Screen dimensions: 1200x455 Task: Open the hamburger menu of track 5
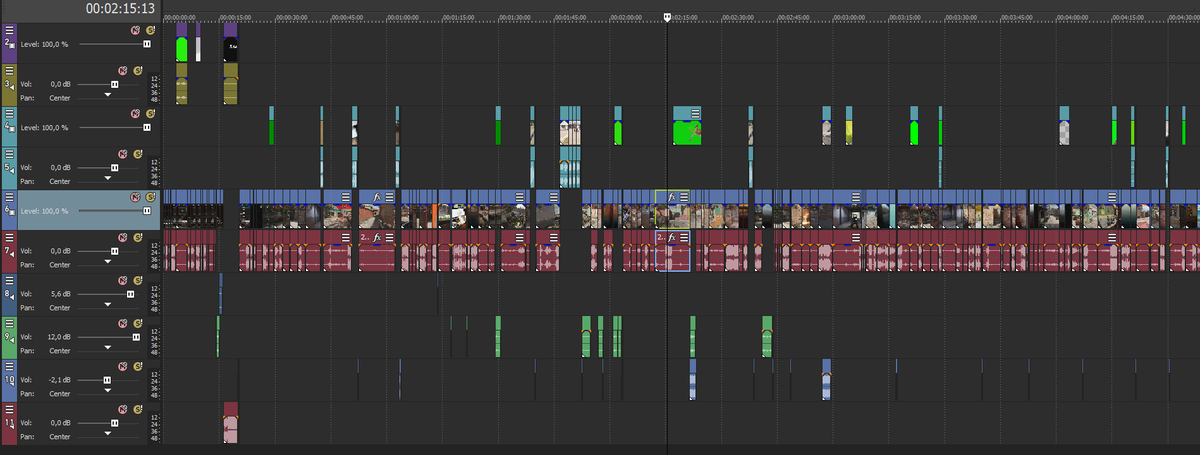pos(9,154)
